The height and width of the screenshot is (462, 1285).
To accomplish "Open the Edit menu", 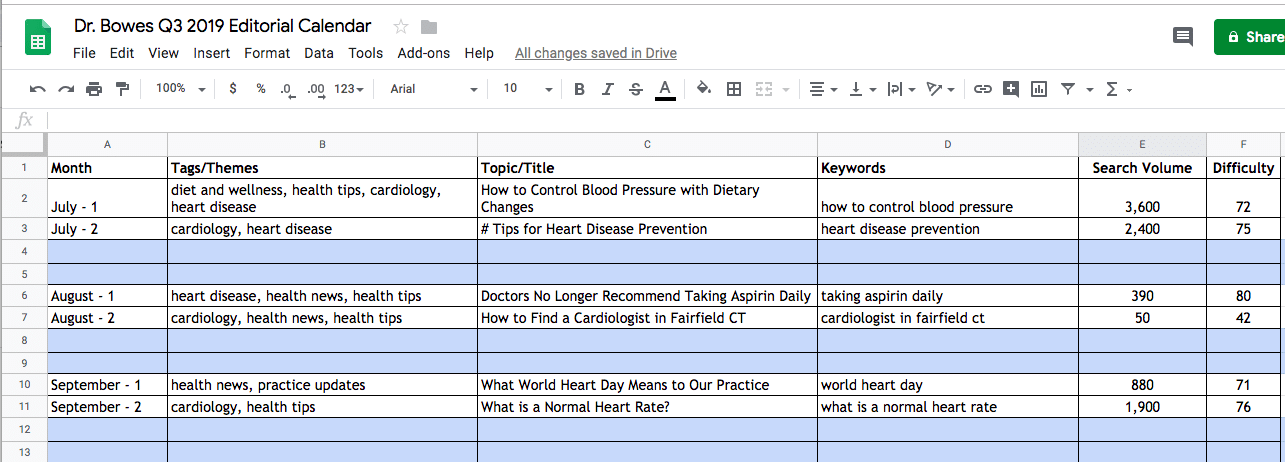I will tap(122, 53).
